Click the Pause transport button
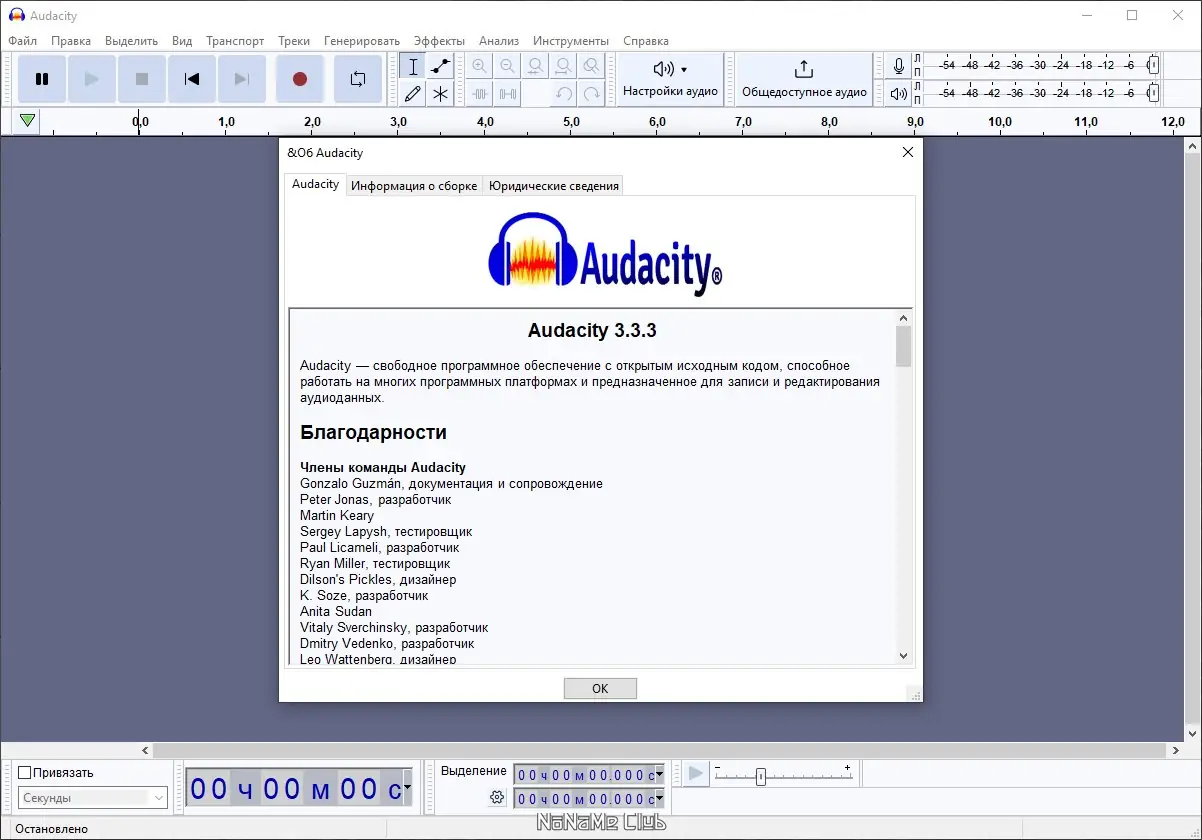 point(42,79)
